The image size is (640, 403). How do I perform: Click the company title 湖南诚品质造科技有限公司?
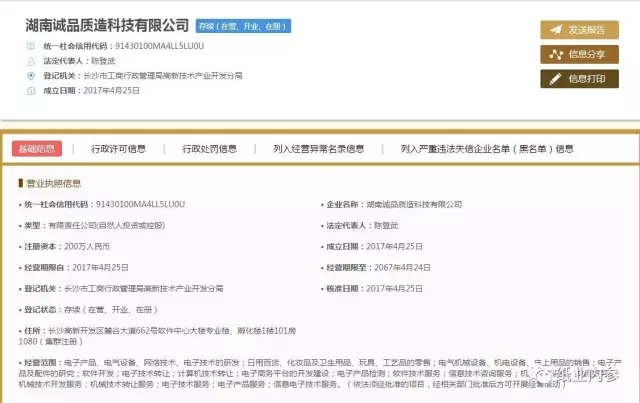(x=107, y=25)
